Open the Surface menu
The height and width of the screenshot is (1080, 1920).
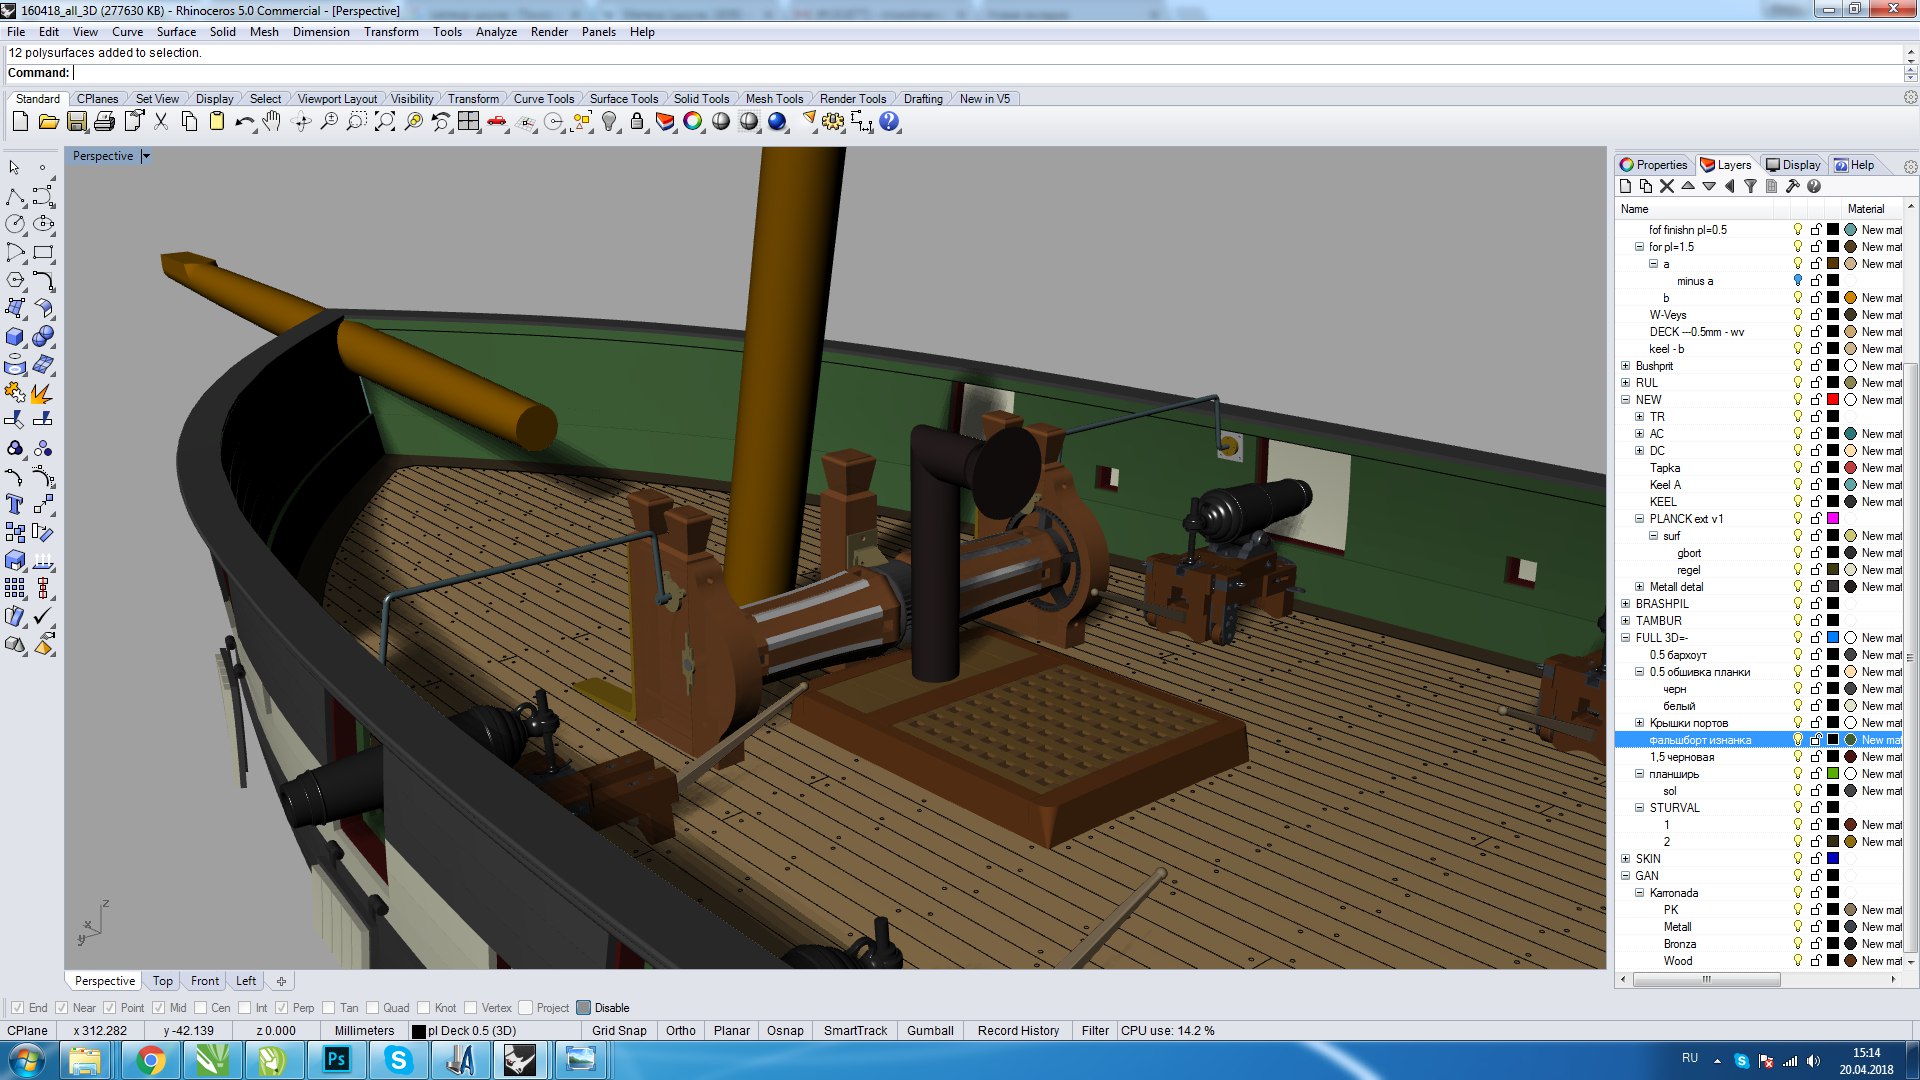[x=176, y=32]
